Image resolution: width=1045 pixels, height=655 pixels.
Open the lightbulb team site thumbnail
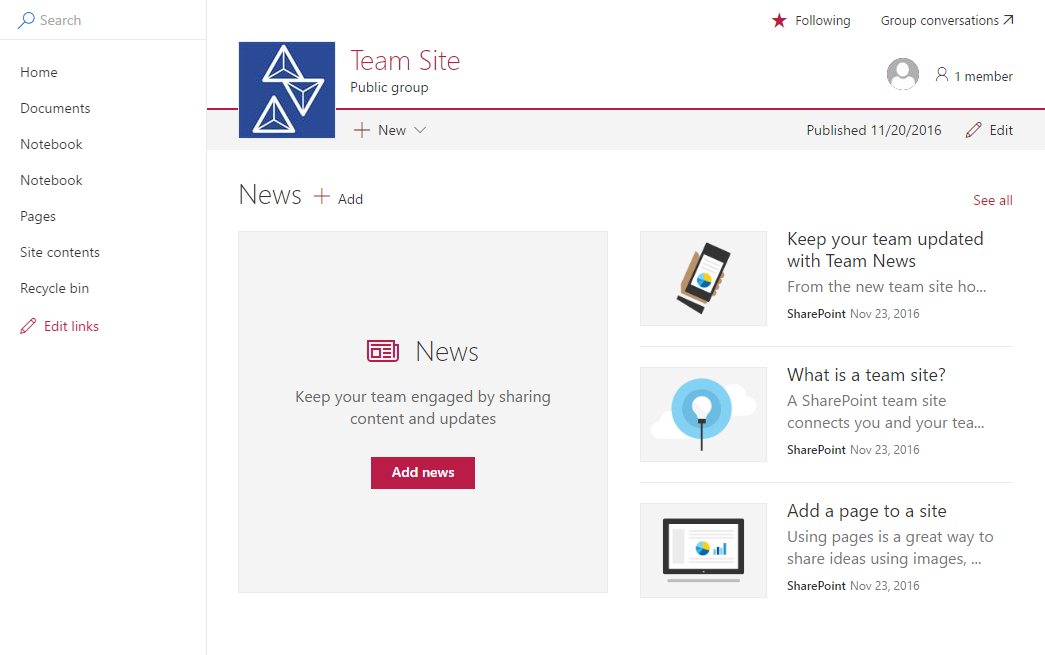(x=703, y=414)
